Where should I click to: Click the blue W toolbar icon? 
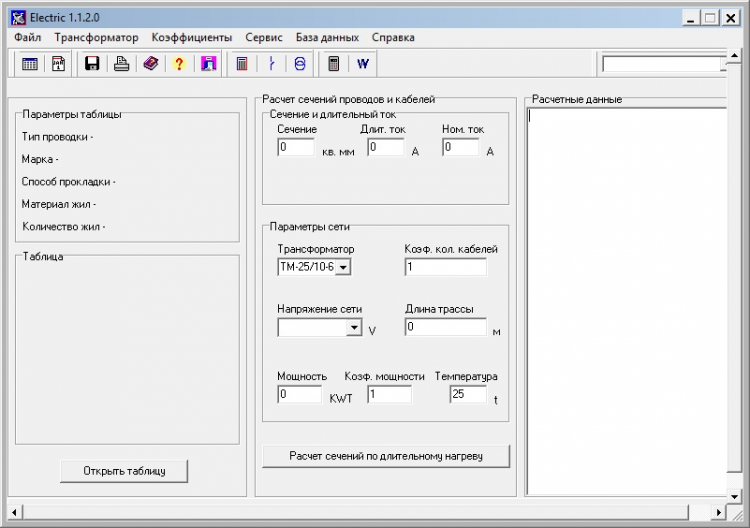coord(363,64)
